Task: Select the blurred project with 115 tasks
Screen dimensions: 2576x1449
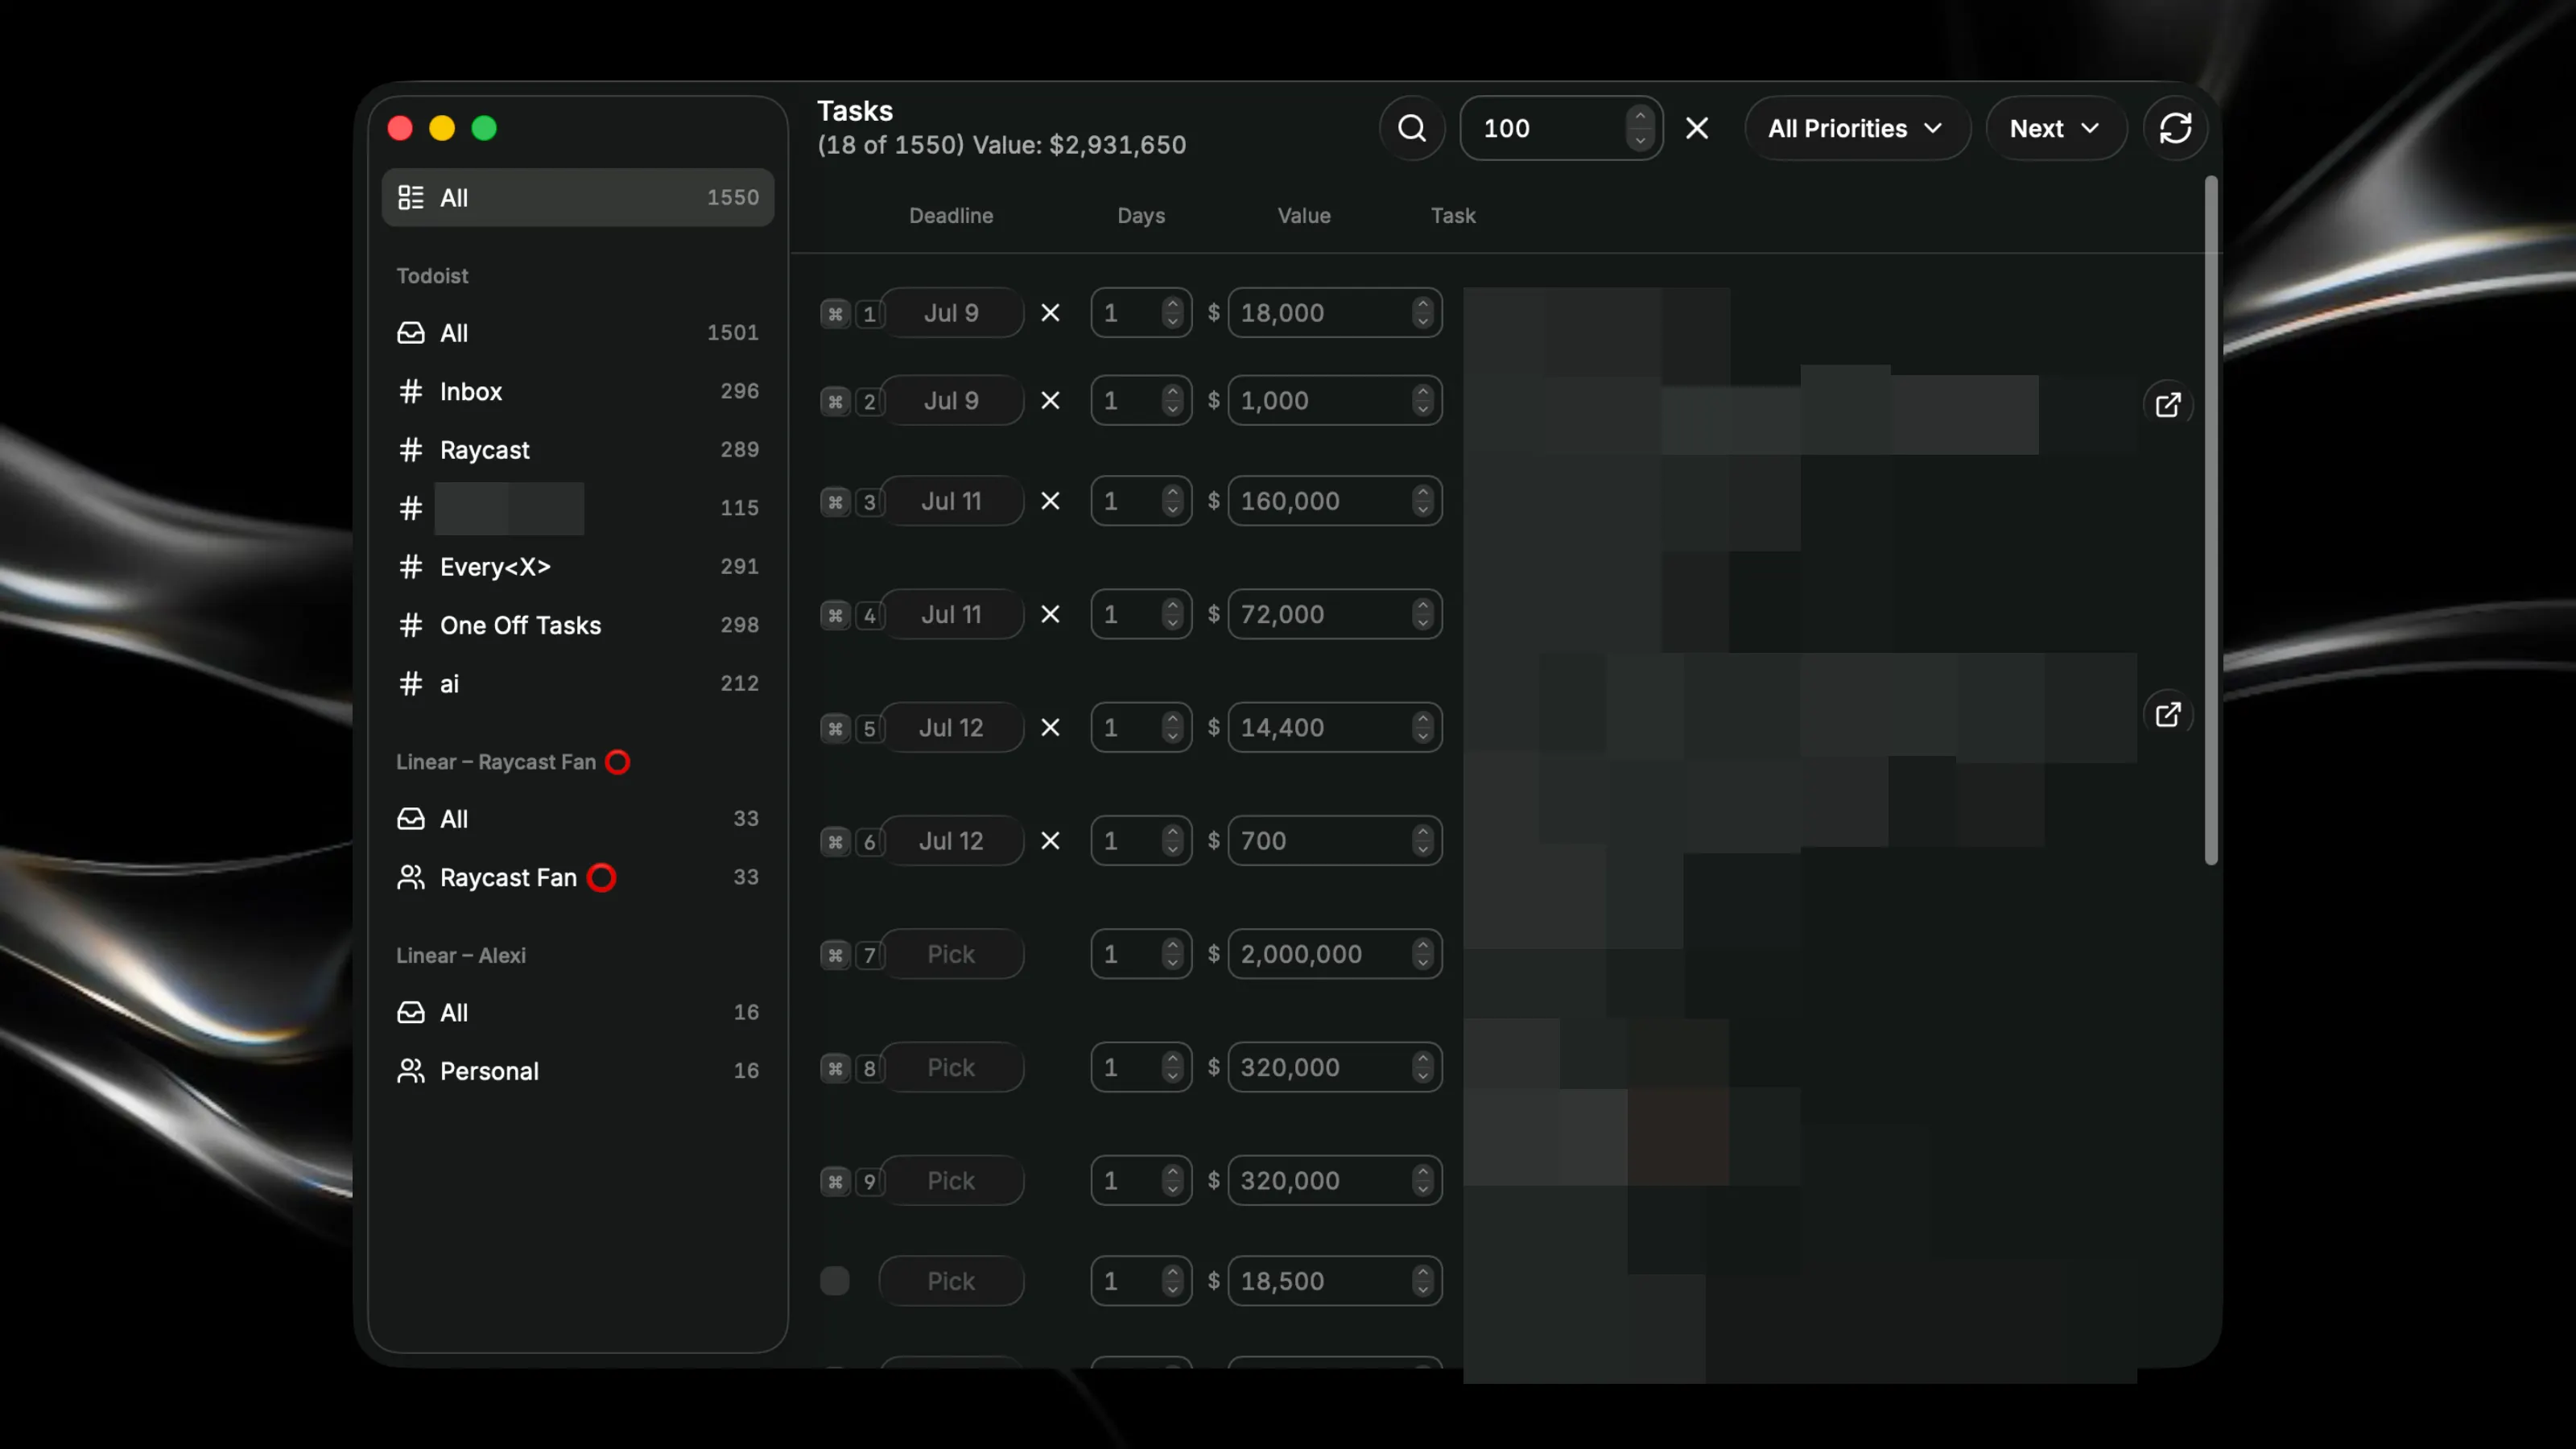Action: [x=578, y=508]
